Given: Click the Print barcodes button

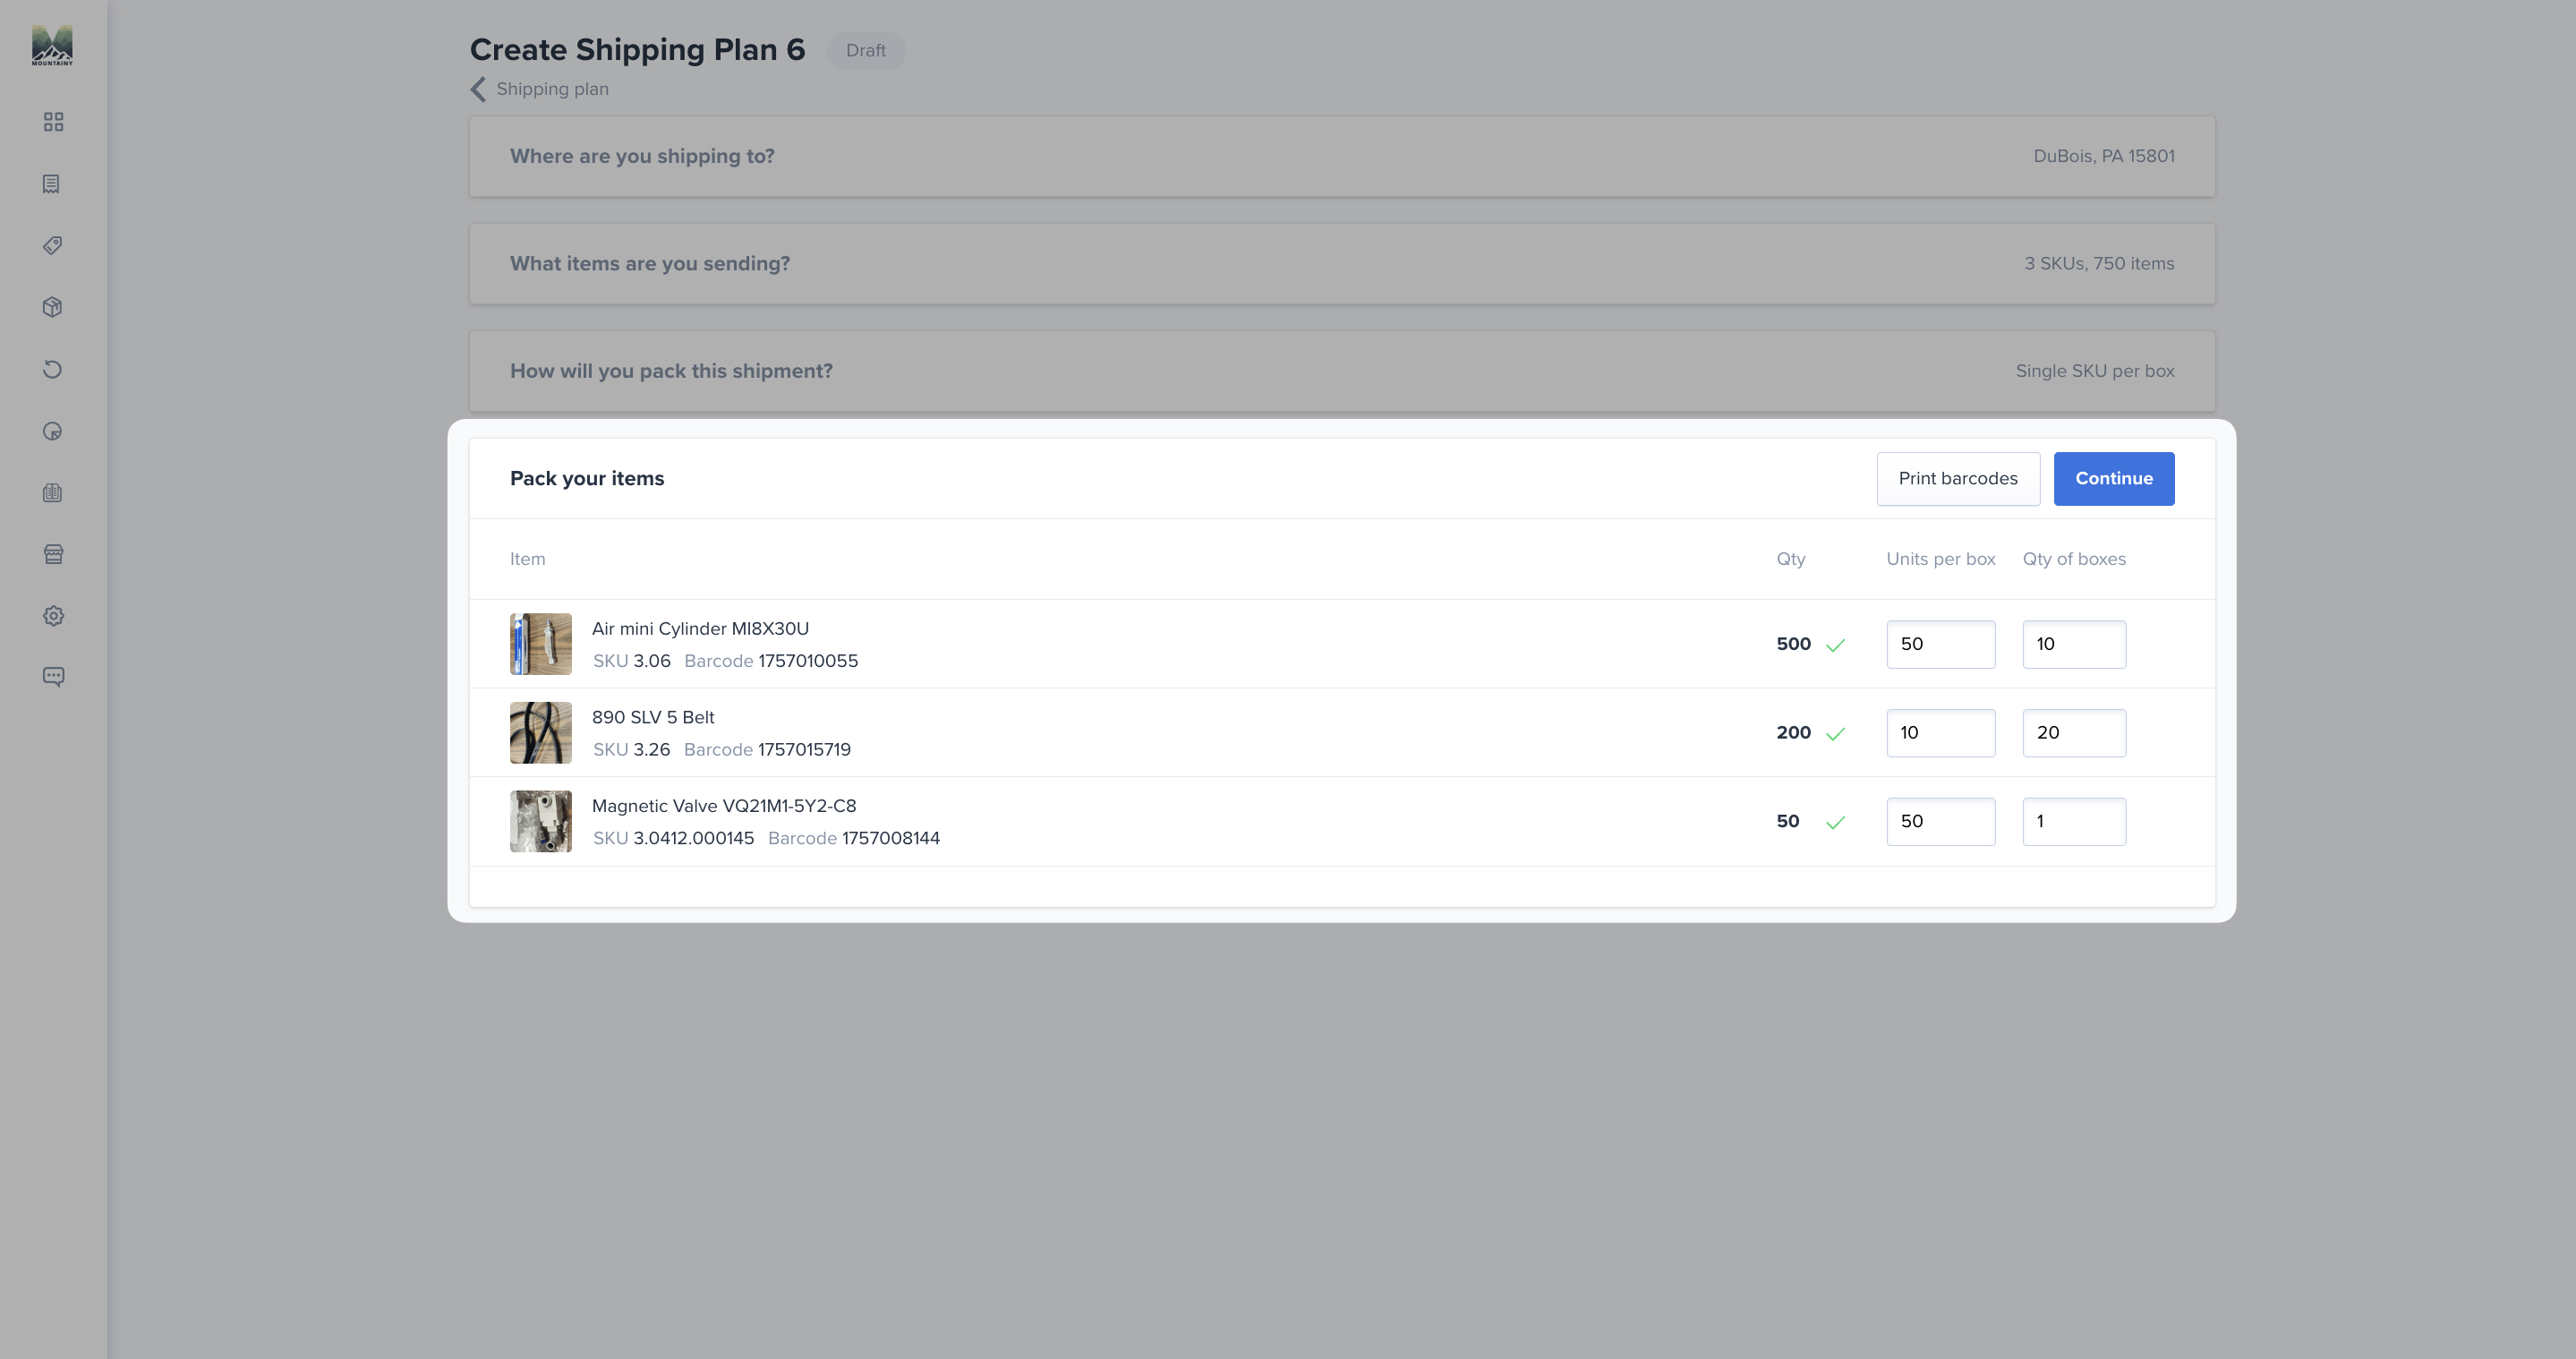Looking at the screenshot, I should click(x=1958, y=479).
